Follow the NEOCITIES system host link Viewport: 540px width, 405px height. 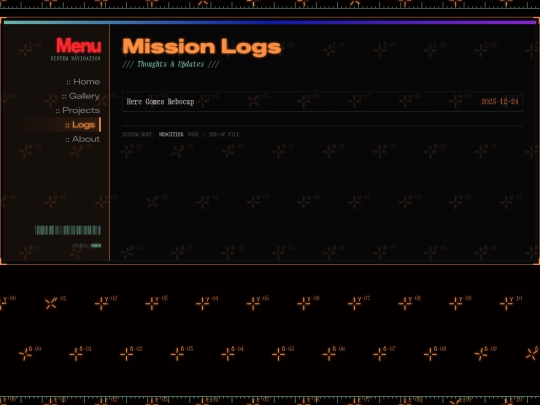[171, 134]
